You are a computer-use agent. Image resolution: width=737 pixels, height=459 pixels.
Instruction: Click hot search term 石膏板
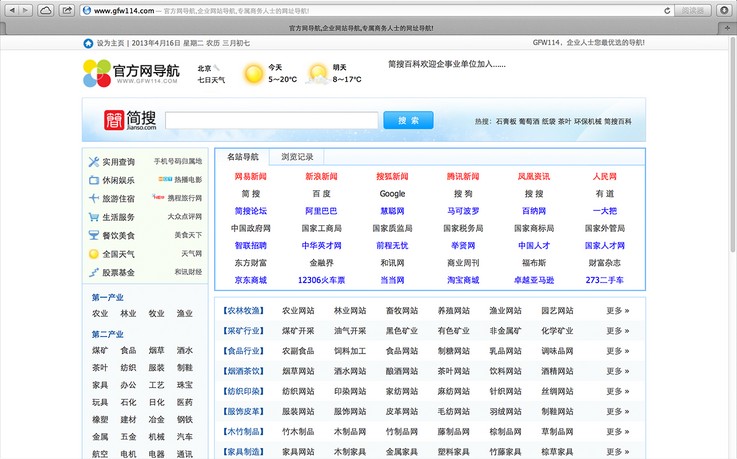pos(506,121)
